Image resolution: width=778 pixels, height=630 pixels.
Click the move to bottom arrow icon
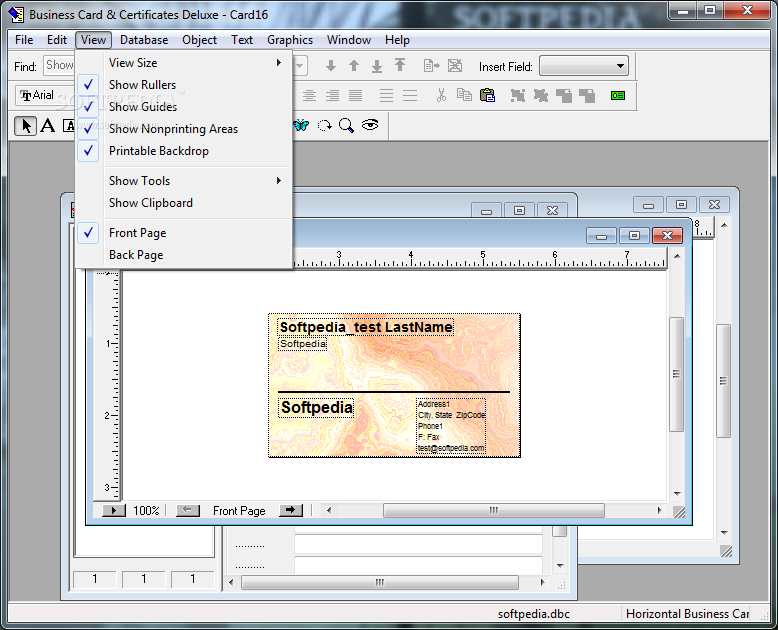point(377,65)
